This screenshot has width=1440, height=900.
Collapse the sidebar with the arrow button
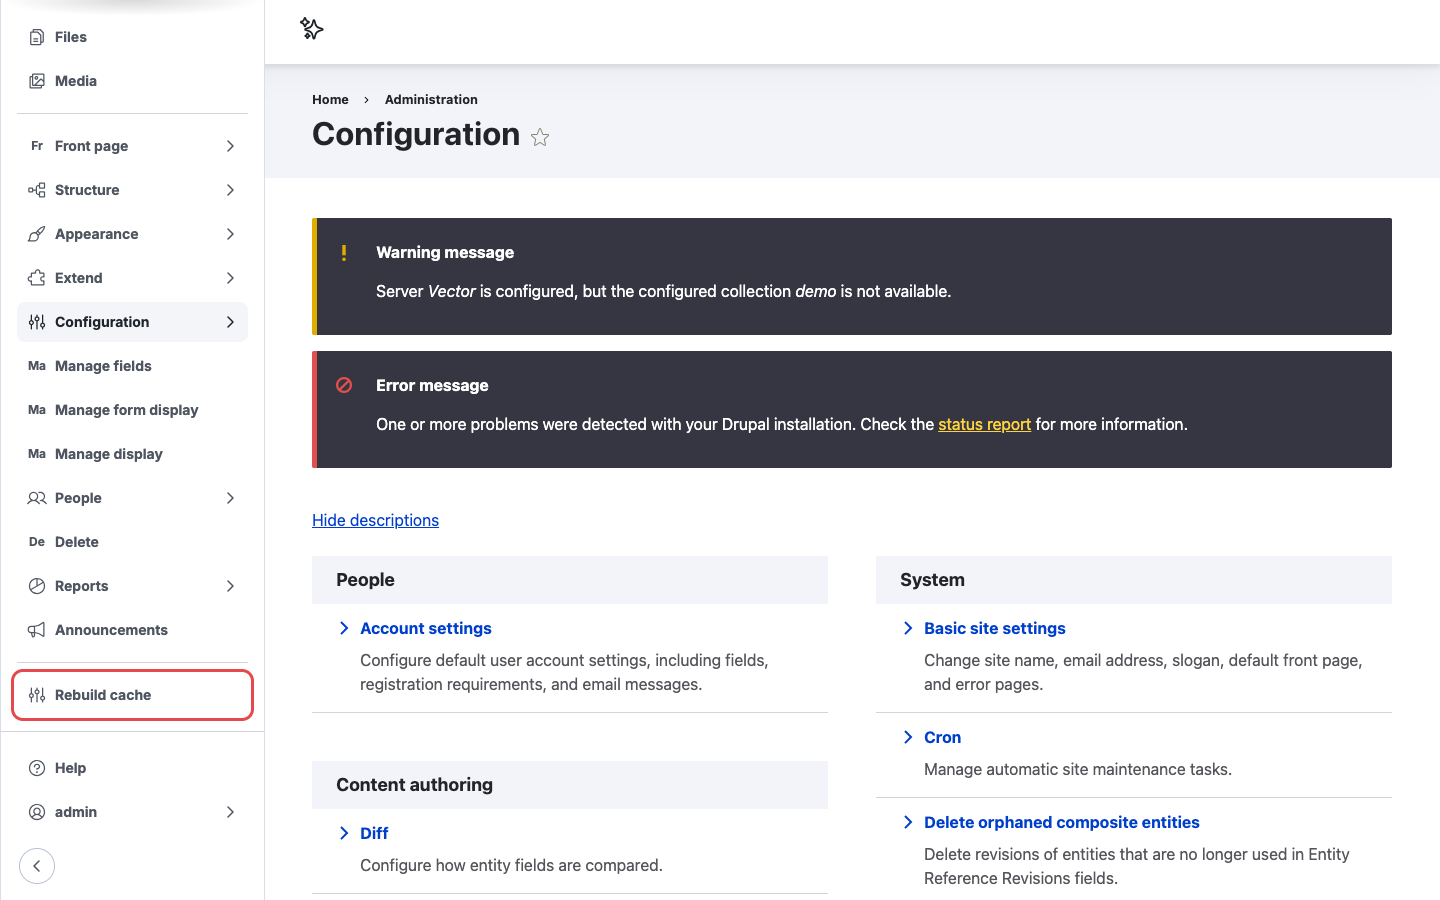point(37,866)
